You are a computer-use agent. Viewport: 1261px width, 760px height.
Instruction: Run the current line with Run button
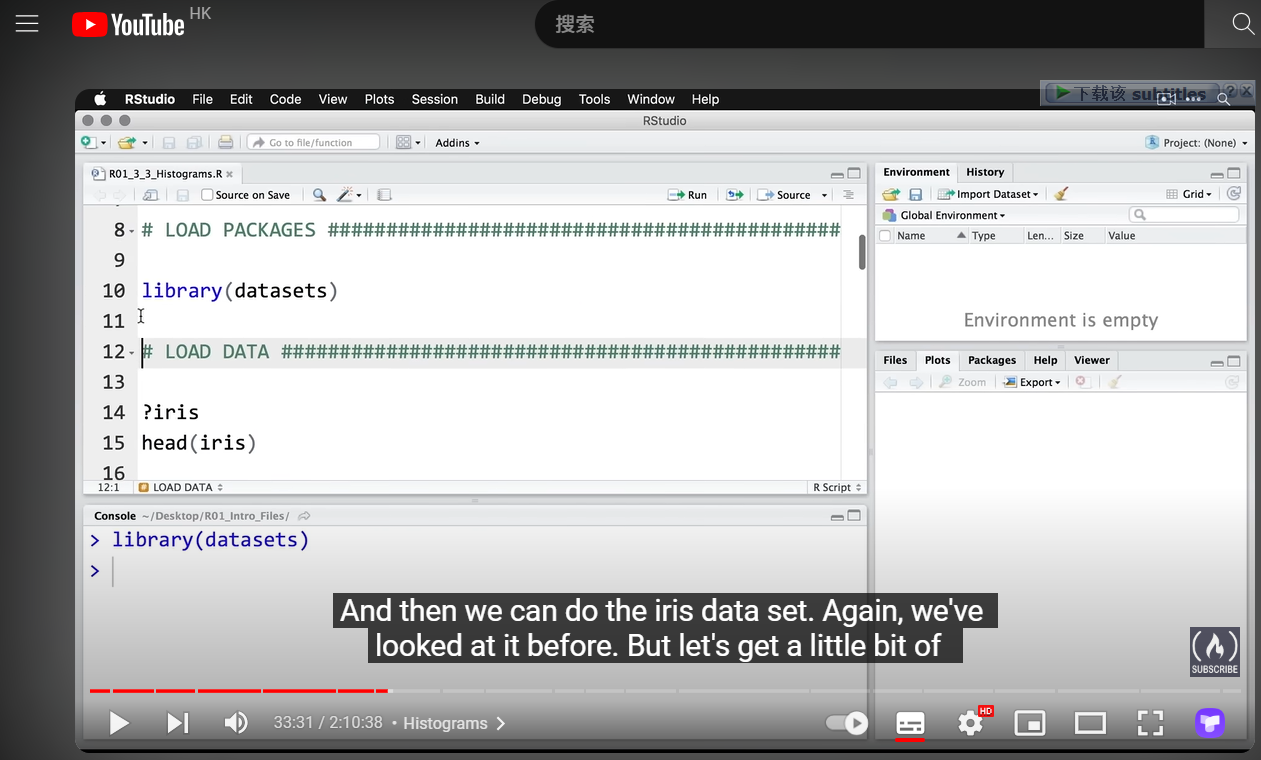pyautogui.click(x=689, y=195)
